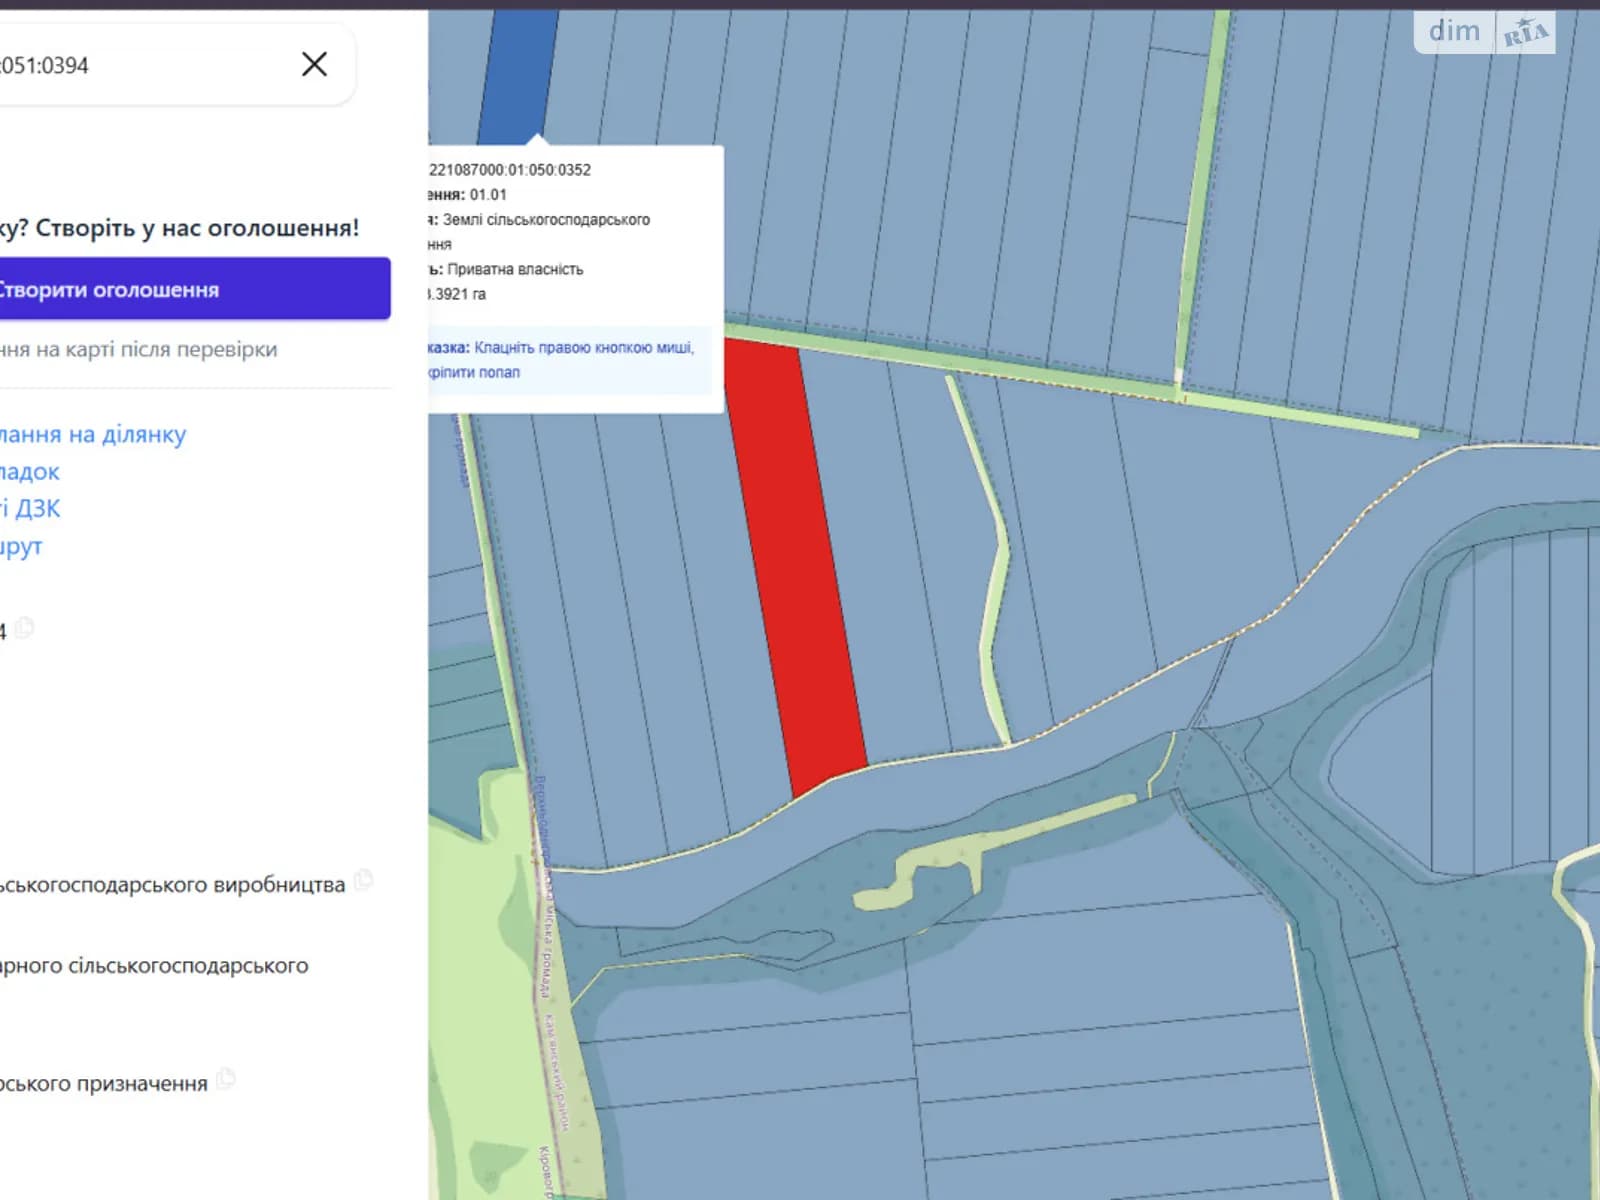Copy the value next to the number ending in 4

24,628
